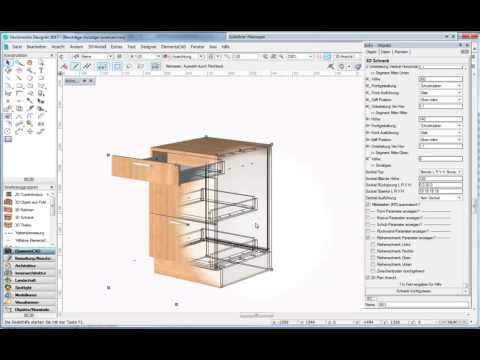Click the Name field at Info palette bottom
The image size is (480, 360).
point(423,304)
